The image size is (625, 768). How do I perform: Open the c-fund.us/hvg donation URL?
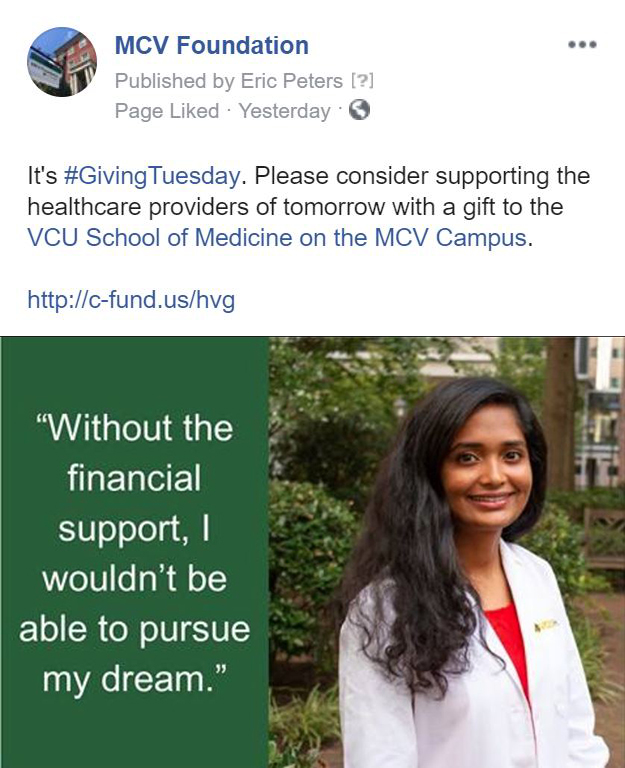click(x=131, y=300)
